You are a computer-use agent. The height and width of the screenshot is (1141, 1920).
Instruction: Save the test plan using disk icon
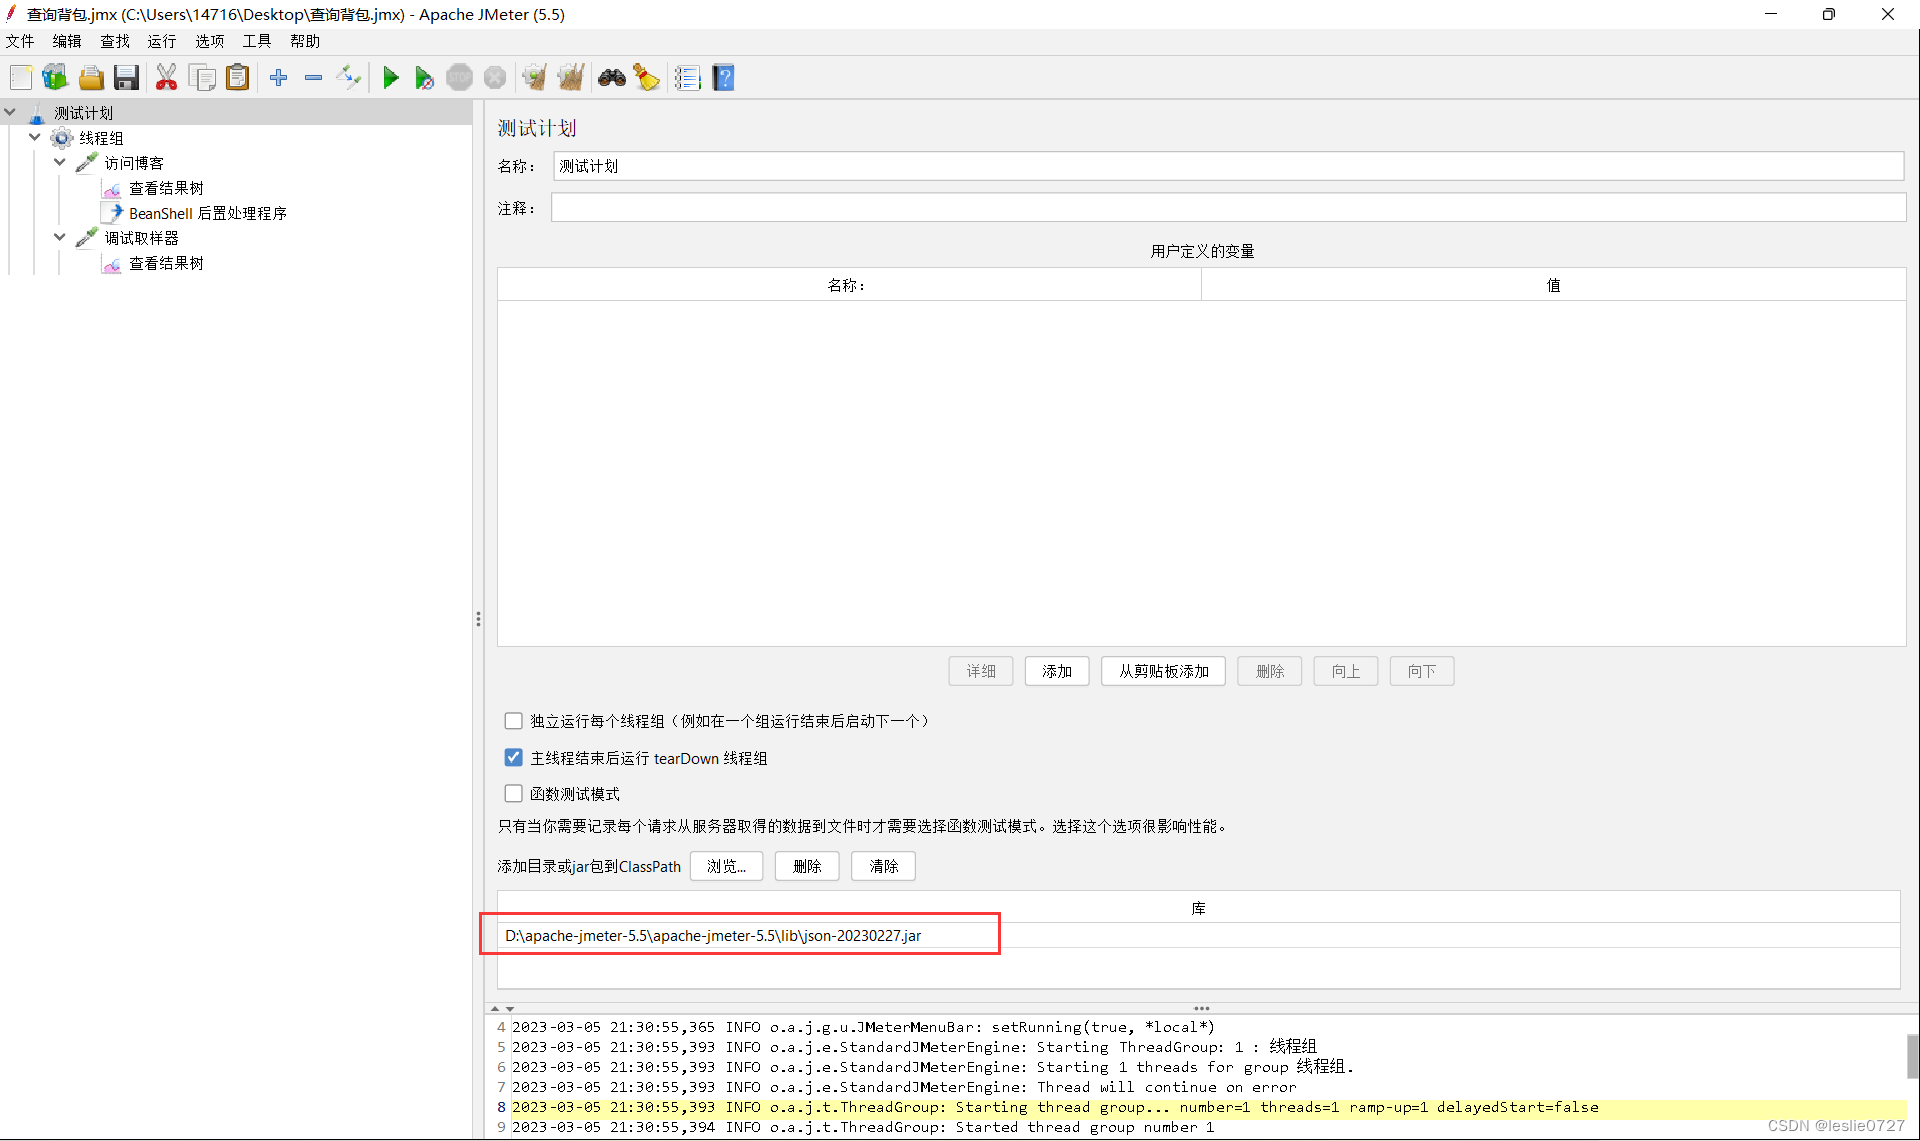click(x=125, y=77)
